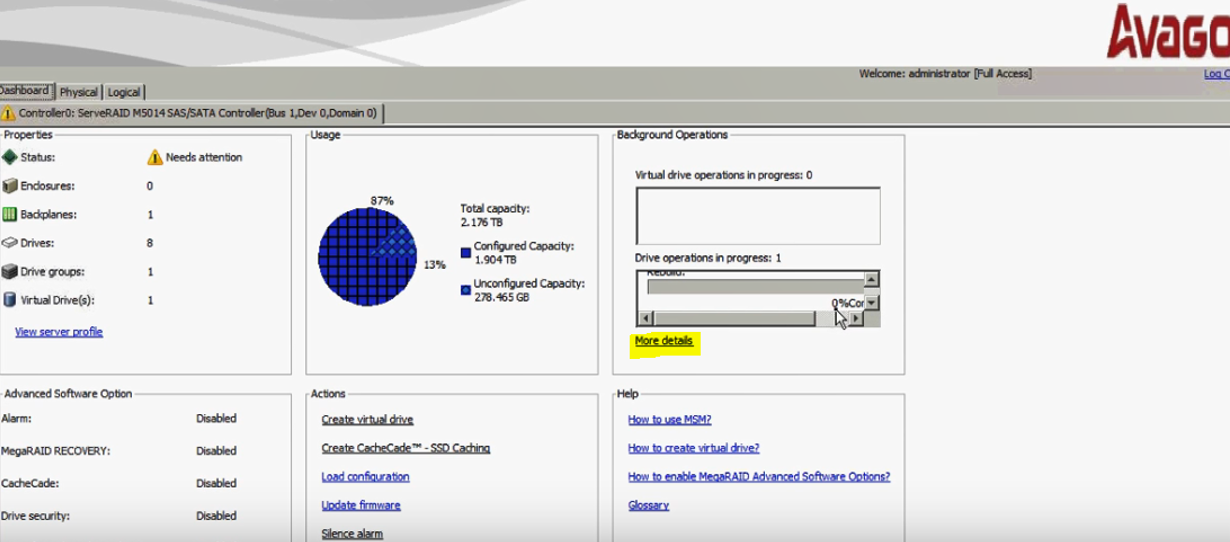Click the Backplanes green icon
1230x542 pixels.
click(x=10, y=214)
